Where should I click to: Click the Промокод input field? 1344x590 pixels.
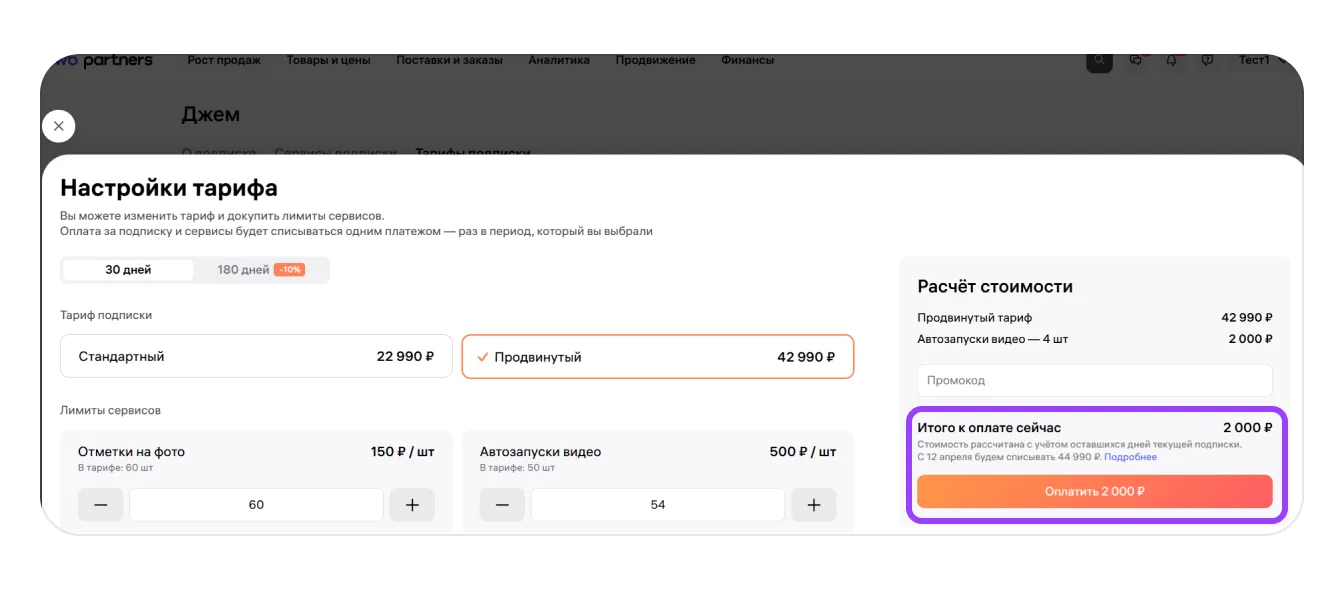coord(1094,381)
